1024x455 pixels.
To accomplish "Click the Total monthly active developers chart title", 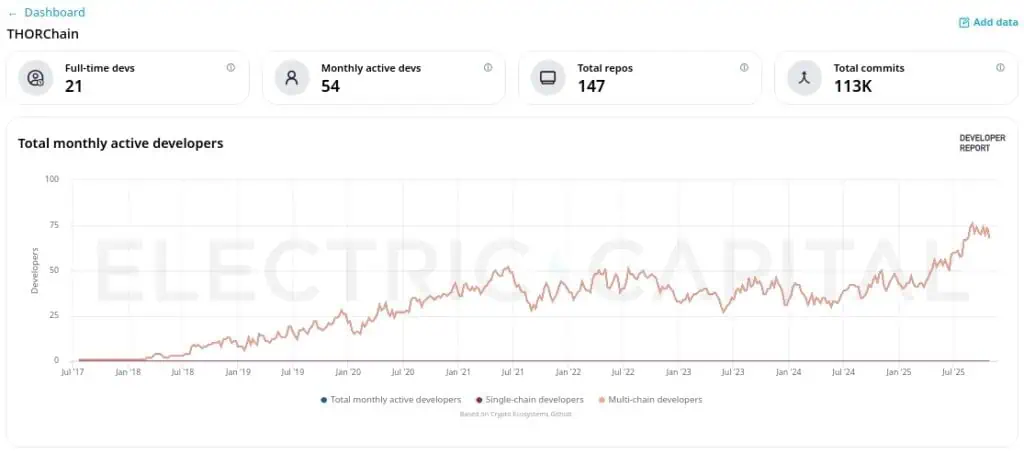I will coord(120,144).
